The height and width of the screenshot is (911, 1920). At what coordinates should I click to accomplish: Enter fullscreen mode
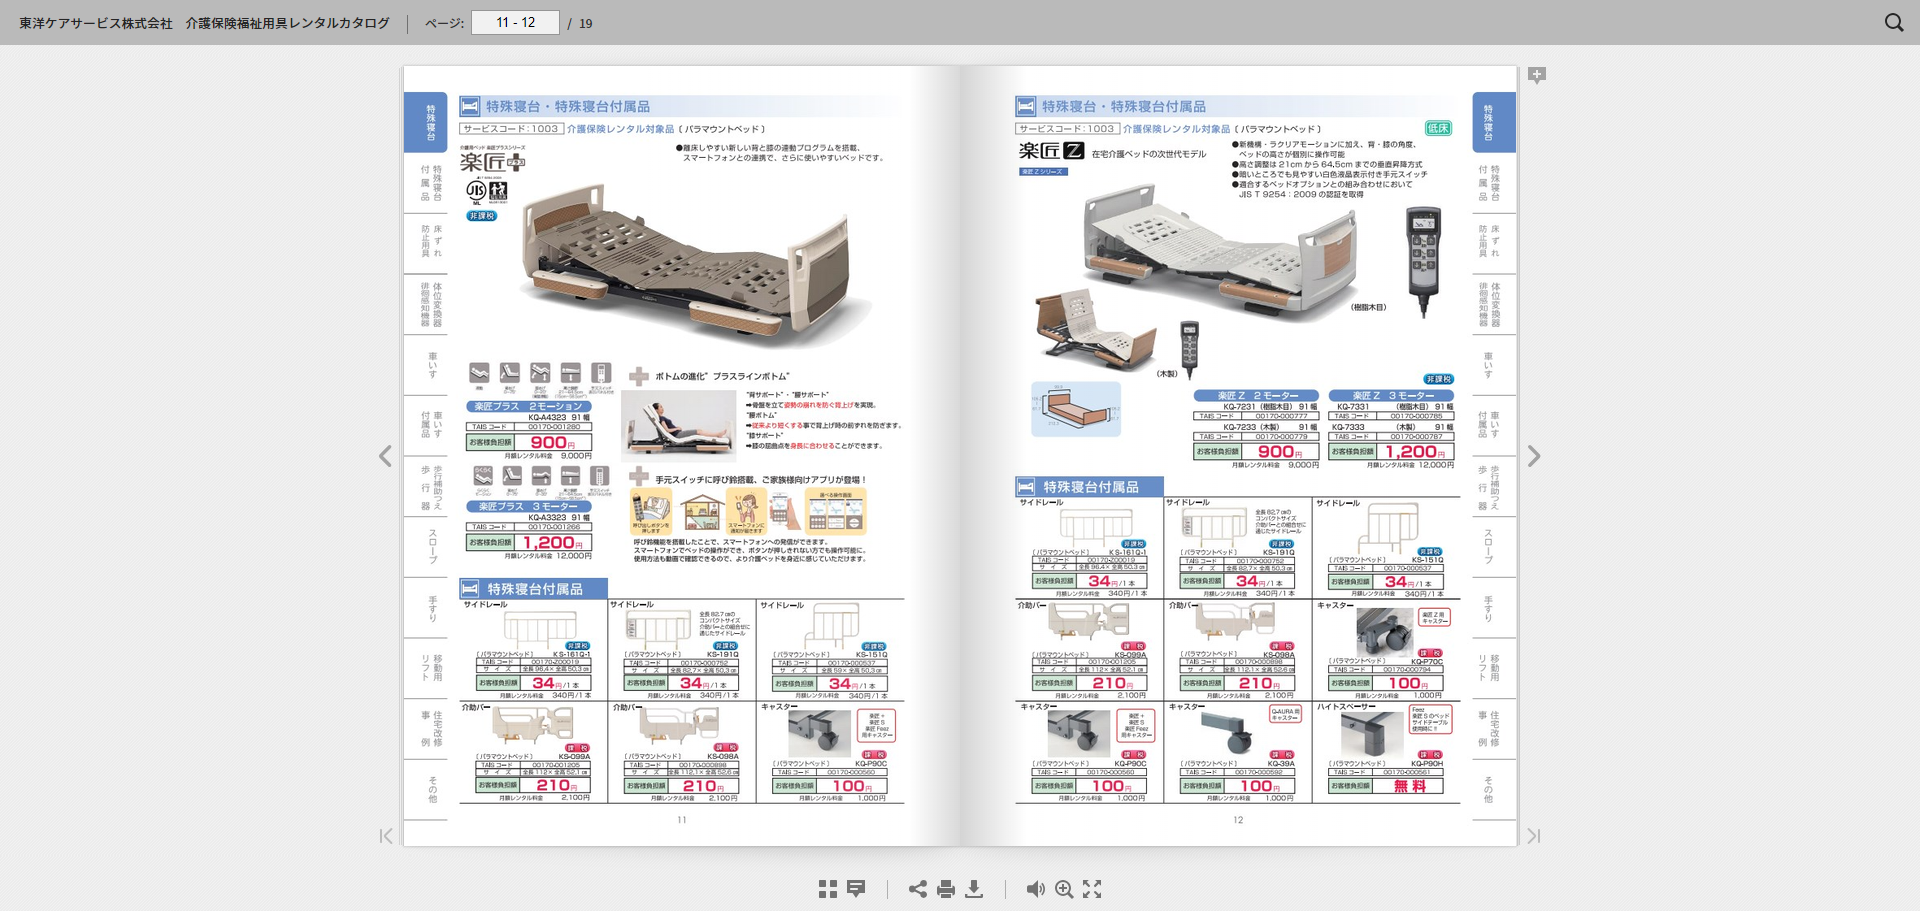1092,888
